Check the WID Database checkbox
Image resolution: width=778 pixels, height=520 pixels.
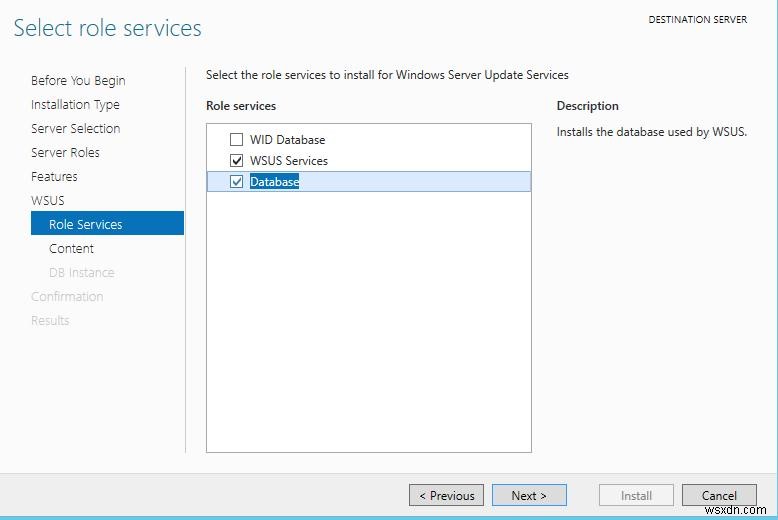point(236,139)
